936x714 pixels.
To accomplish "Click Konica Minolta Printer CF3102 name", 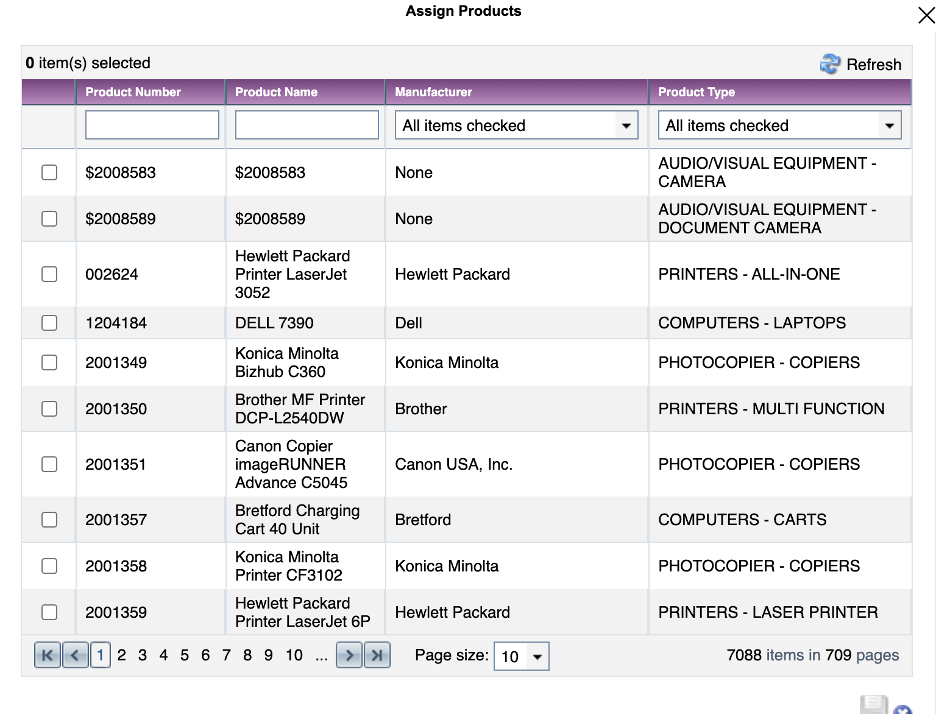I will pos(289,566).
